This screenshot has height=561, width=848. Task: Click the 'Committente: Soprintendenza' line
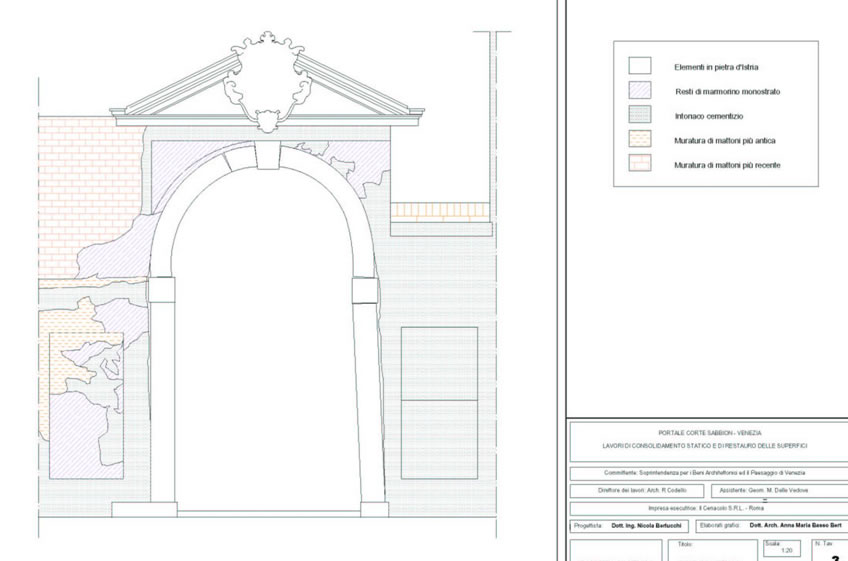click(705, 473)
